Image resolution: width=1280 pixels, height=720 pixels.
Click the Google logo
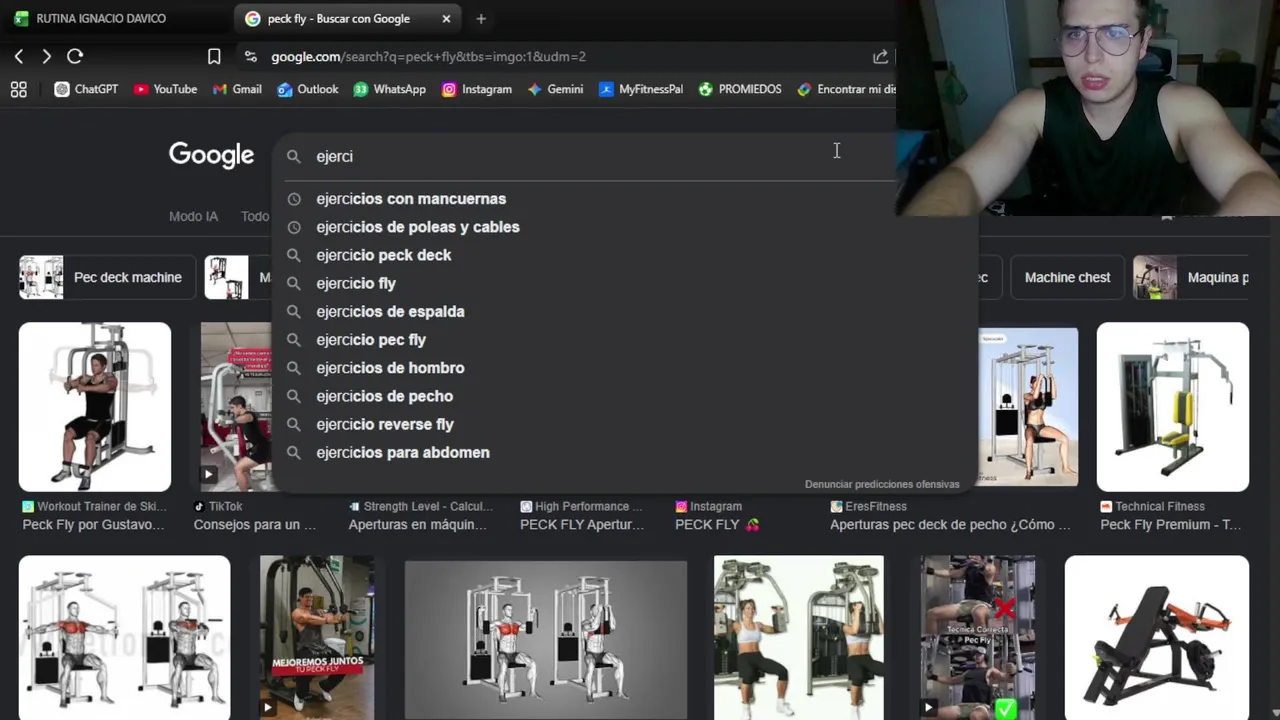point(211,155)
